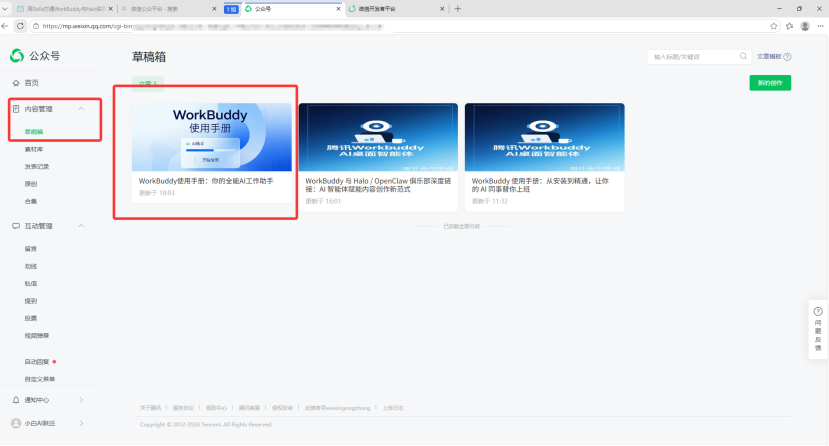Viewport: 829px width, 446px height.
Task: Go to 首页 via the home icon
Action: 16,83
